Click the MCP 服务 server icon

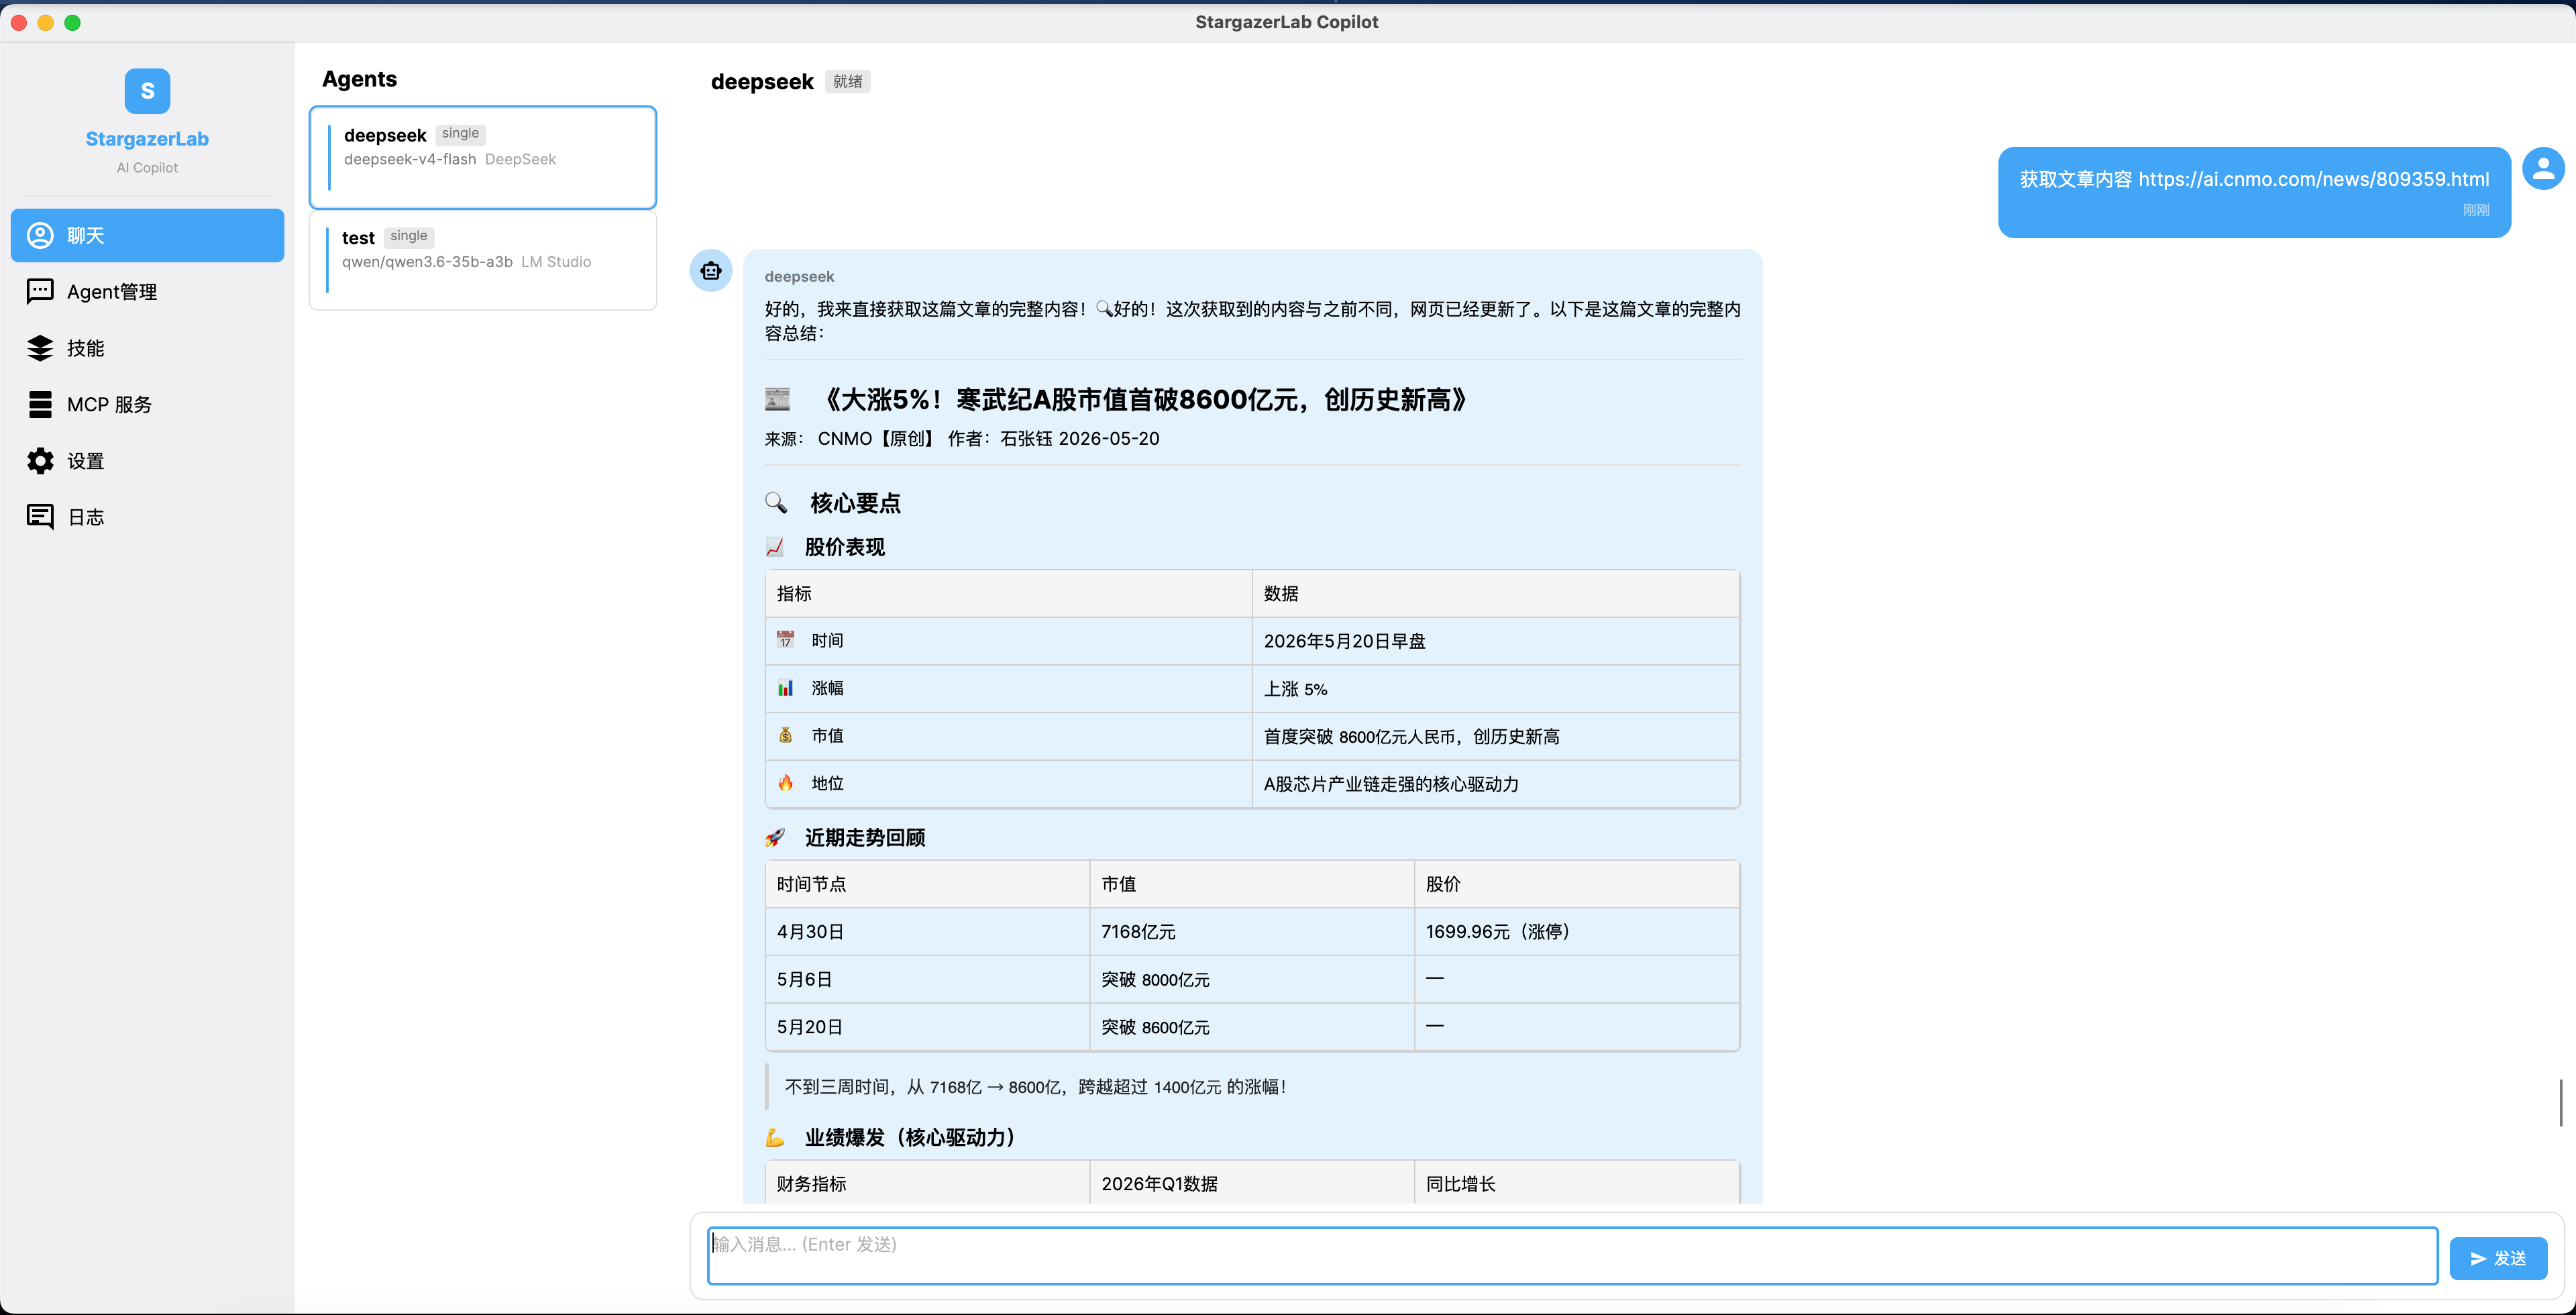pyautogui.click(x=40, y=404)
